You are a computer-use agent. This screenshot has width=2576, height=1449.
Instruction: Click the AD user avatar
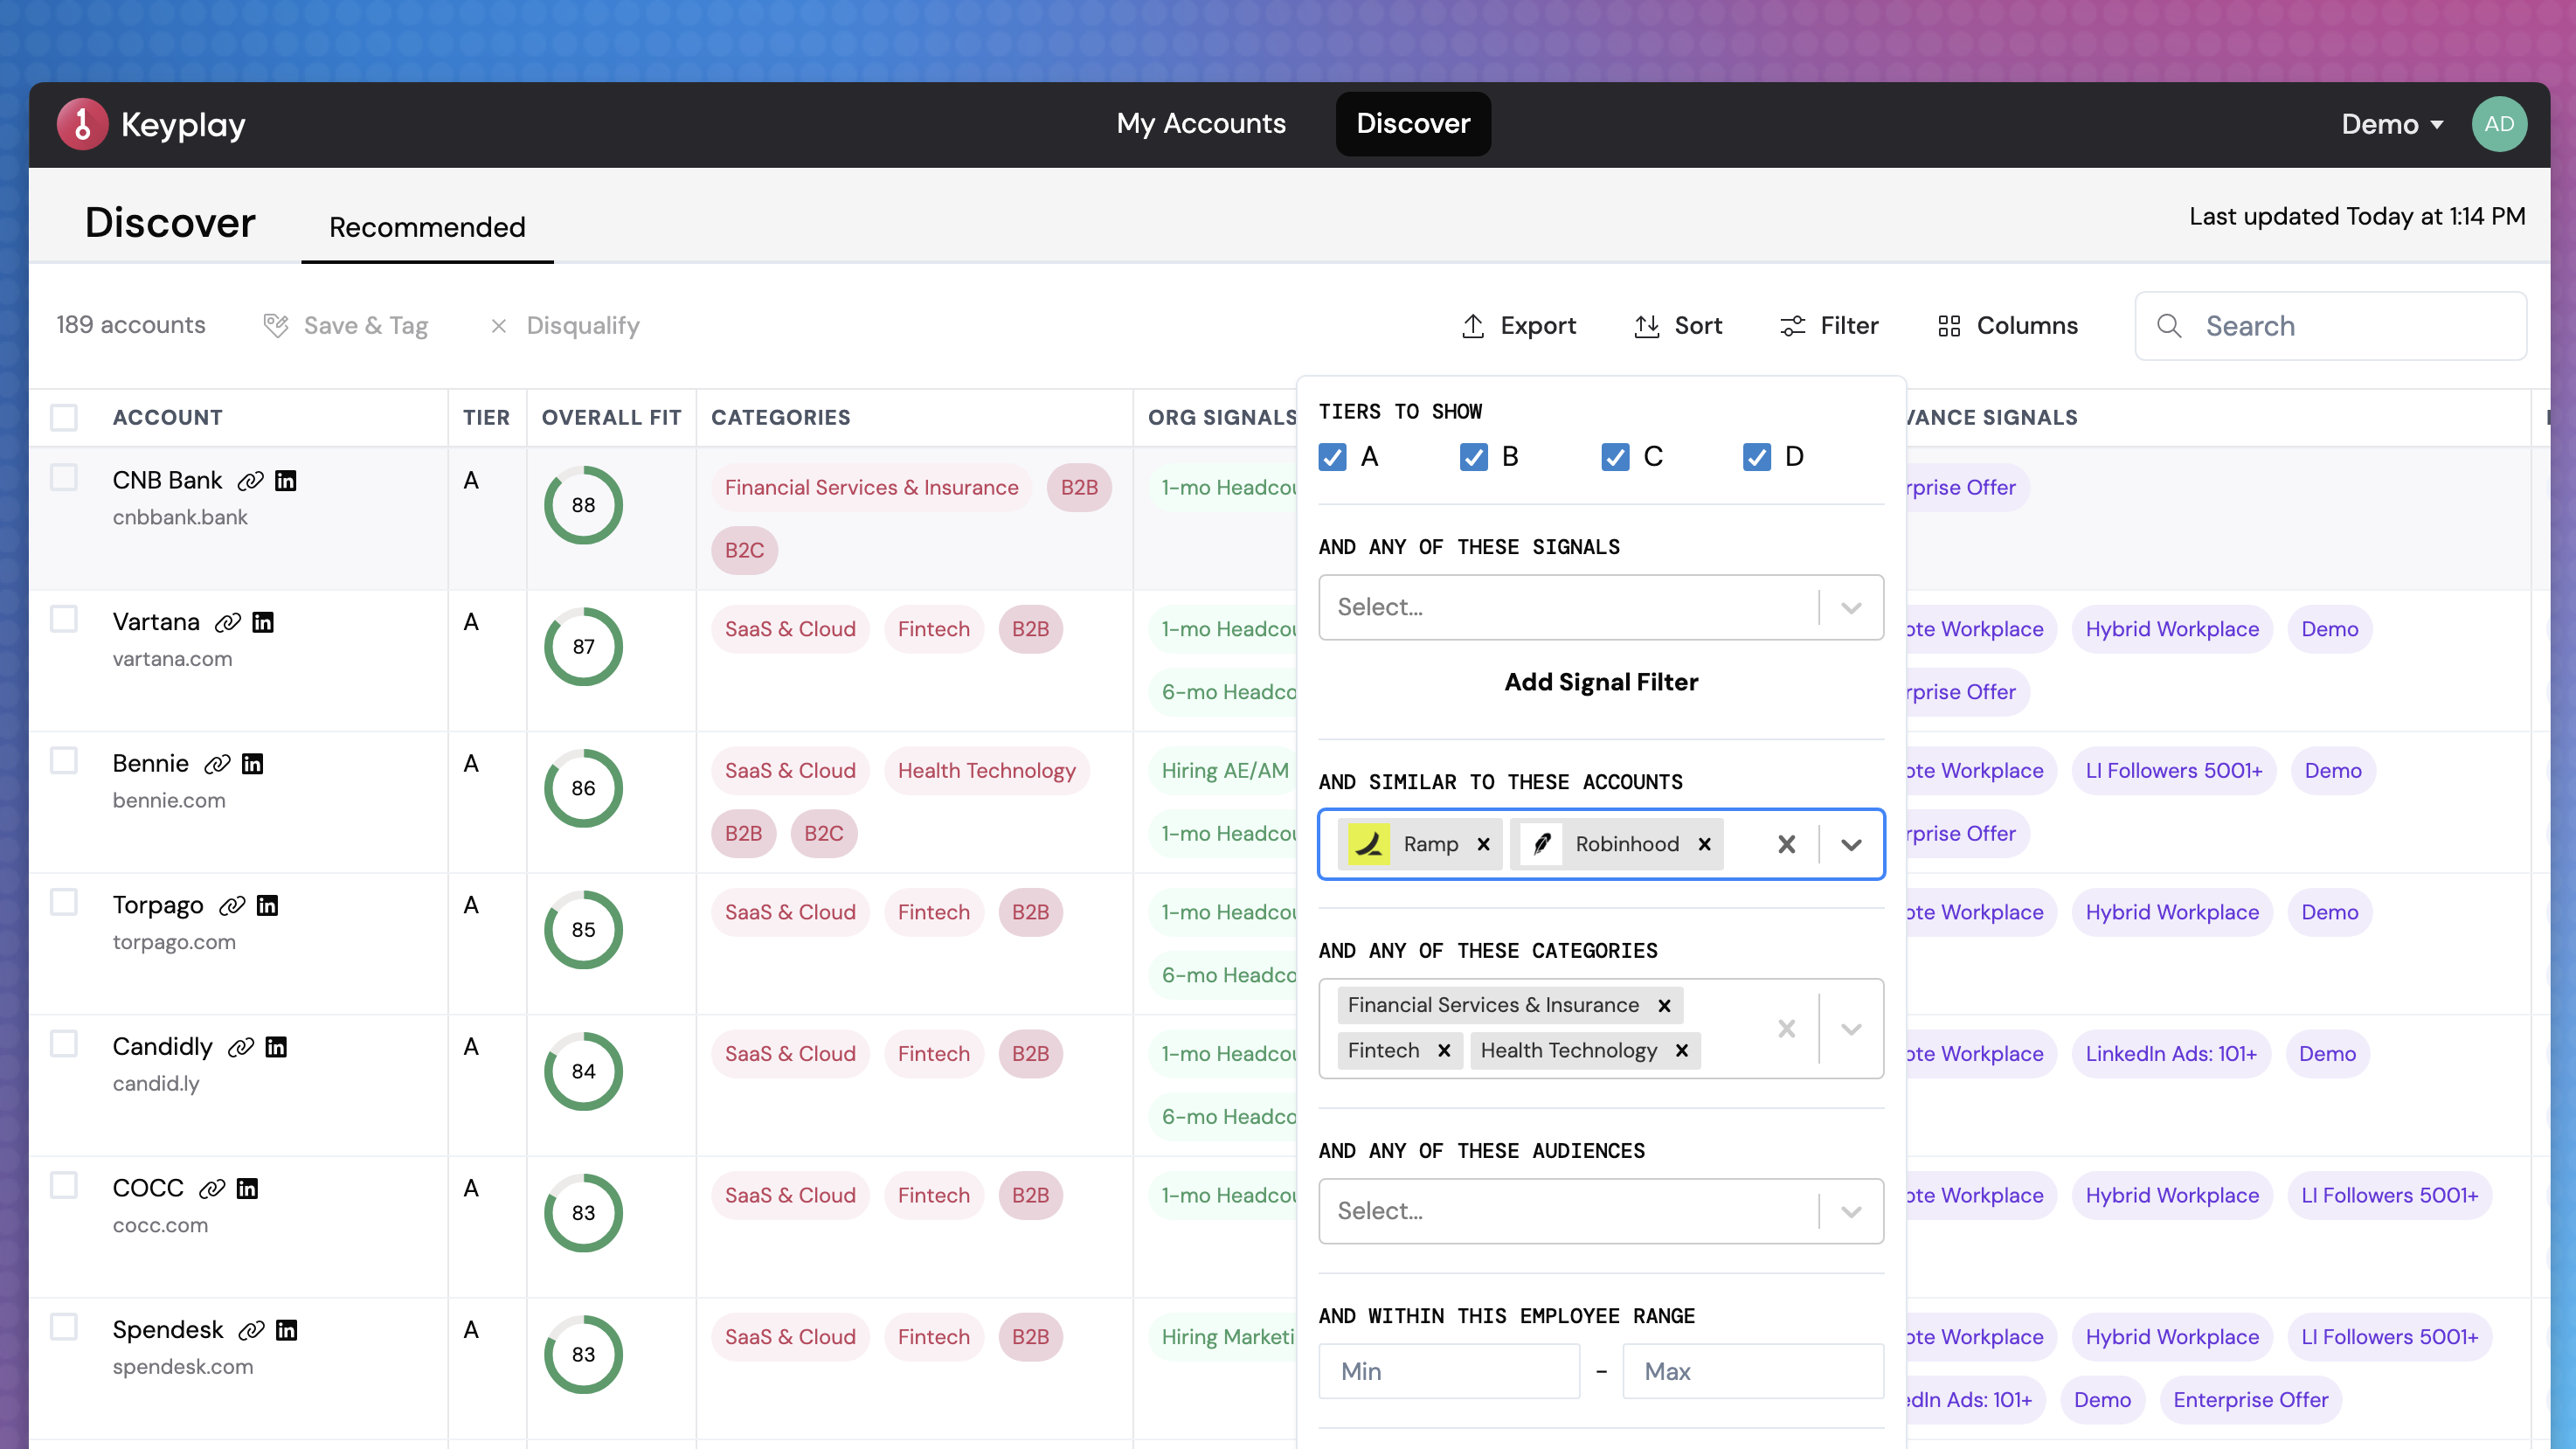pos(2499,124)
